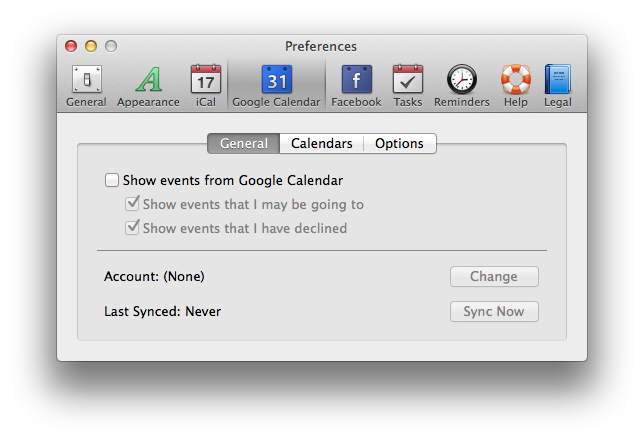Toggle Show events that I have declined
Screen dimensions: 644x440
click(x=132, y=228)
